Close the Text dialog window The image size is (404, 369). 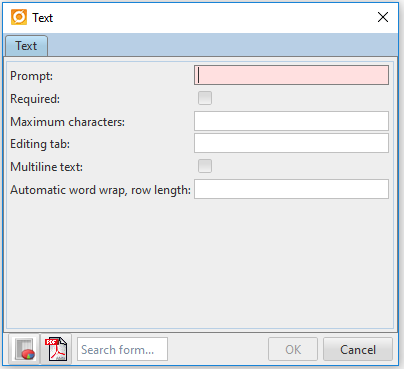point(383,17)
